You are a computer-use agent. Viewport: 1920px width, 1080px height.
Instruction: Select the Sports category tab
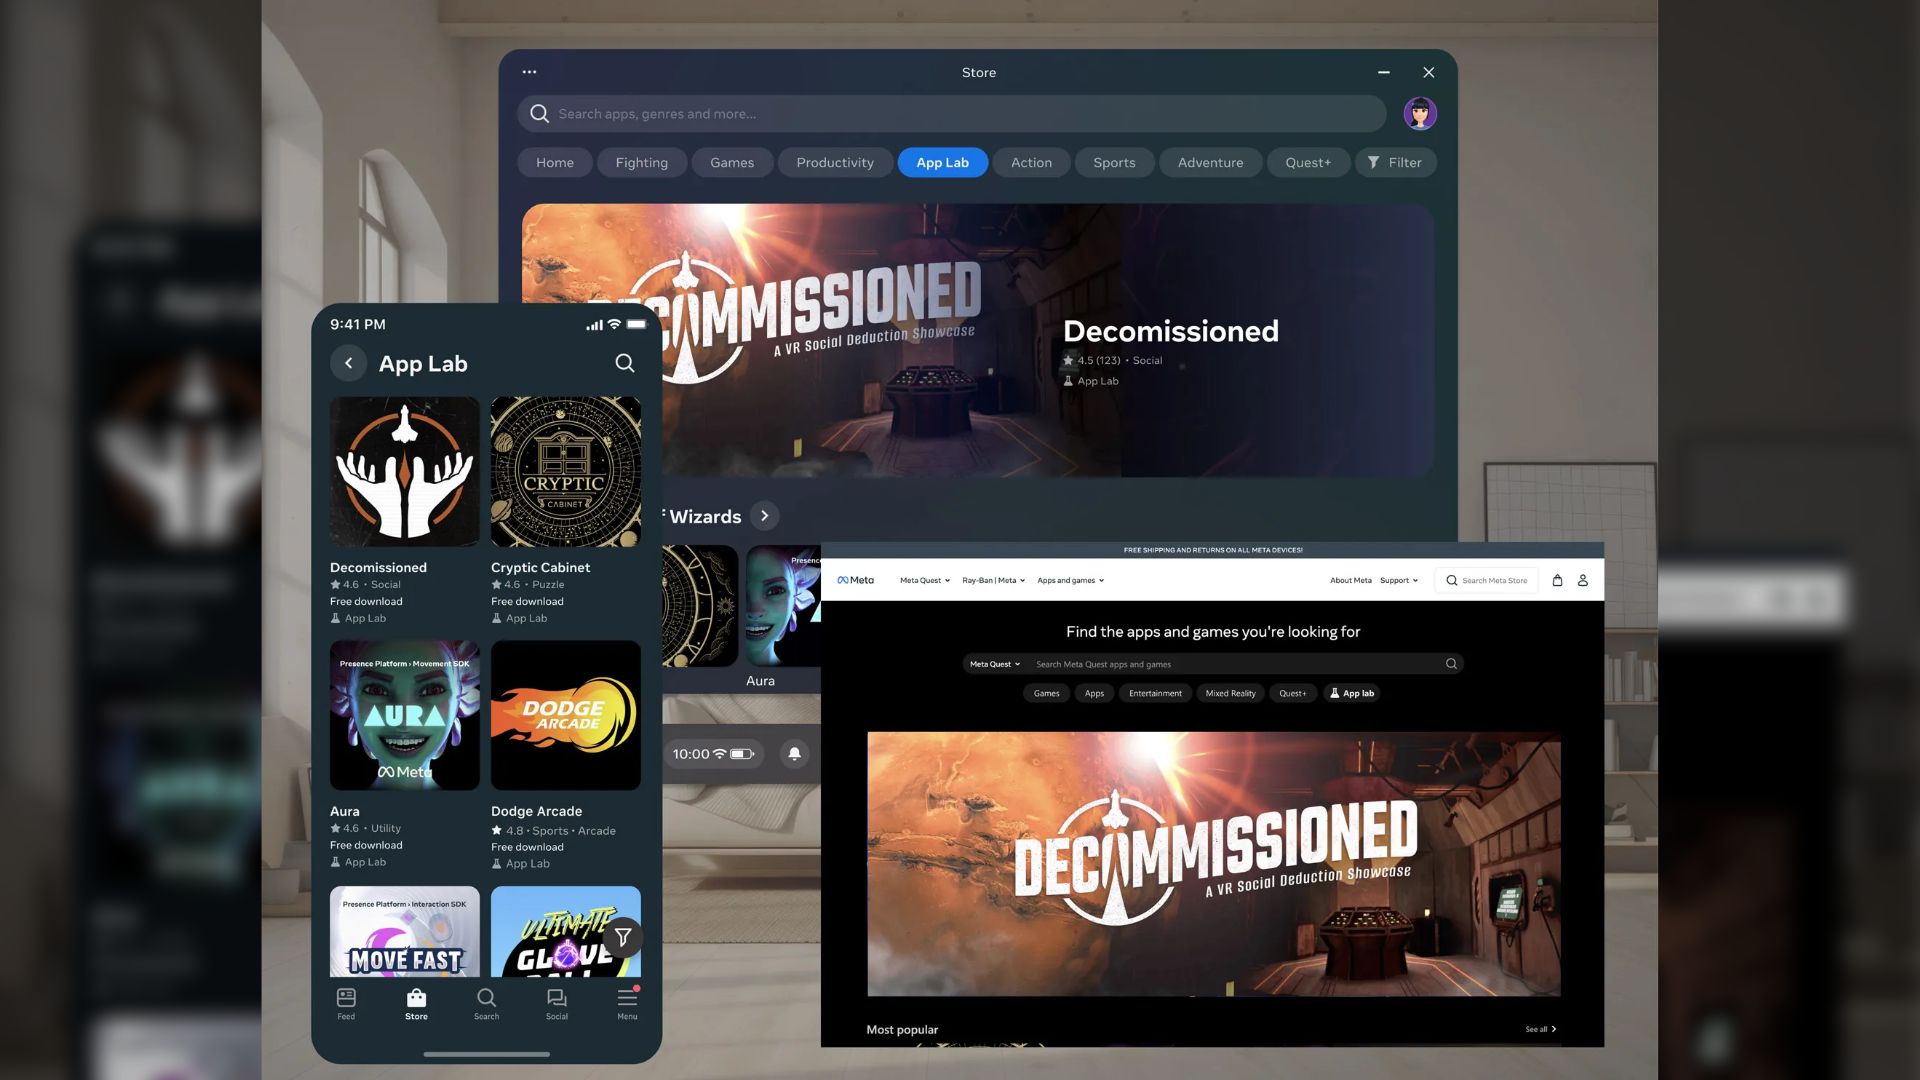tap(1114, 163)
